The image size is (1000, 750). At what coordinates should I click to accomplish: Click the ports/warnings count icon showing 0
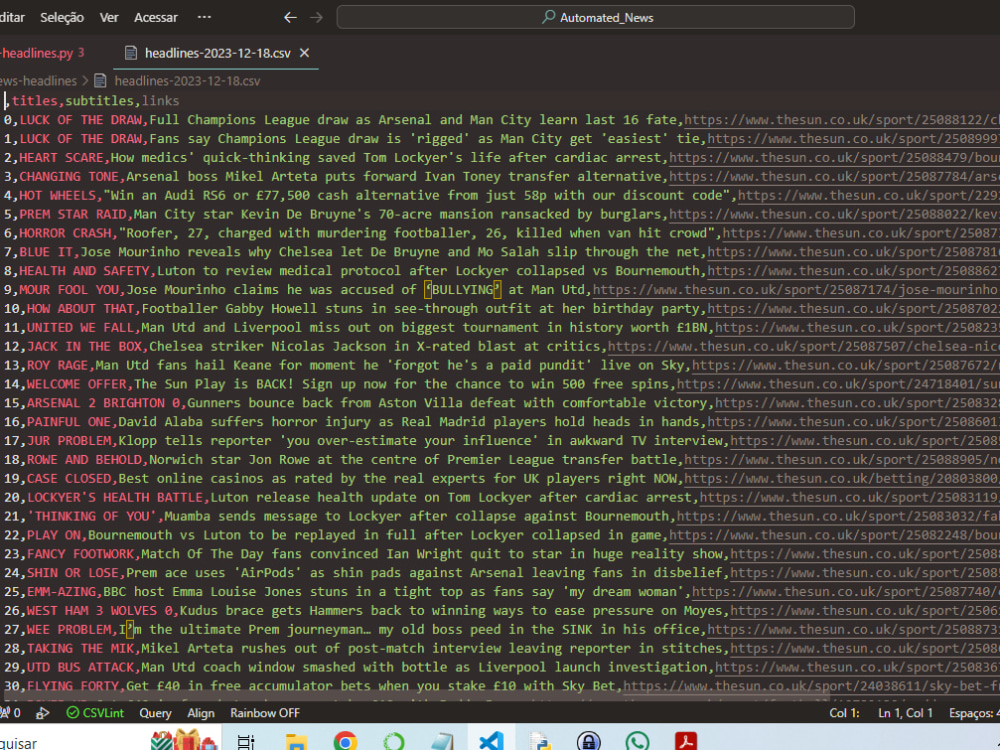11,713
